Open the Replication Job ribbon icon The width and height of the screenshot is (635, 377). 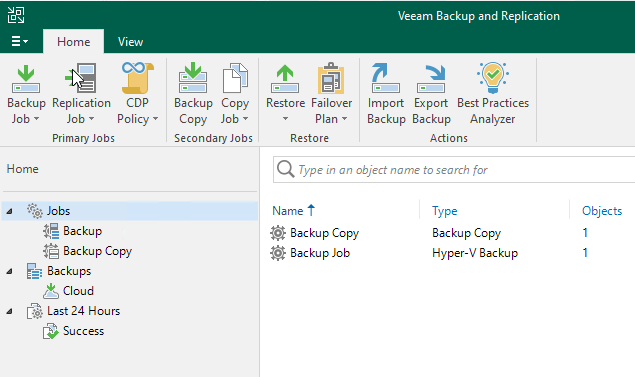coord(81,79)
